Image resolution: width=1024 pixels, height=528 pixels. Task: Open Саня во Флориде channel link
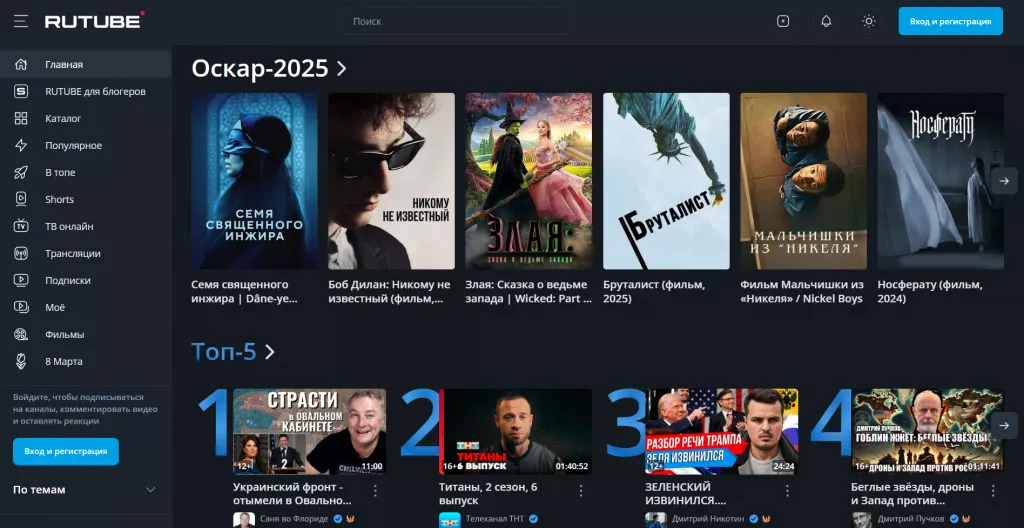(294, 519)
